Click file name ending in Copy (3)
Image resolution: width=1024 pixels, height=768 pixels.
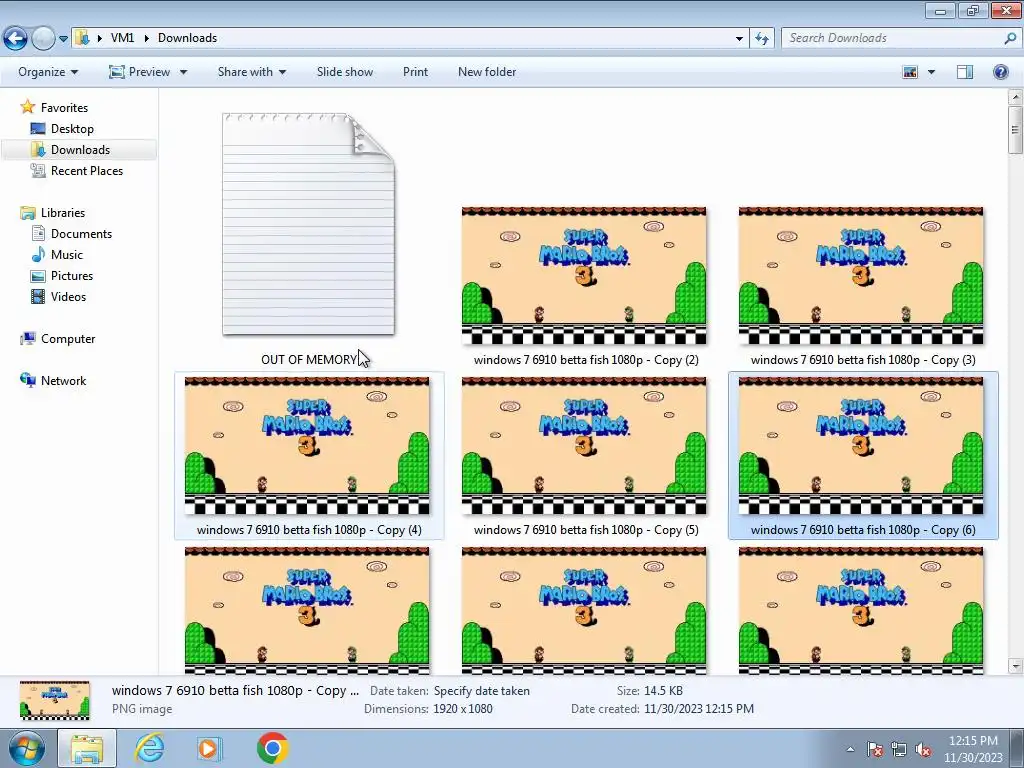(863, 360)
